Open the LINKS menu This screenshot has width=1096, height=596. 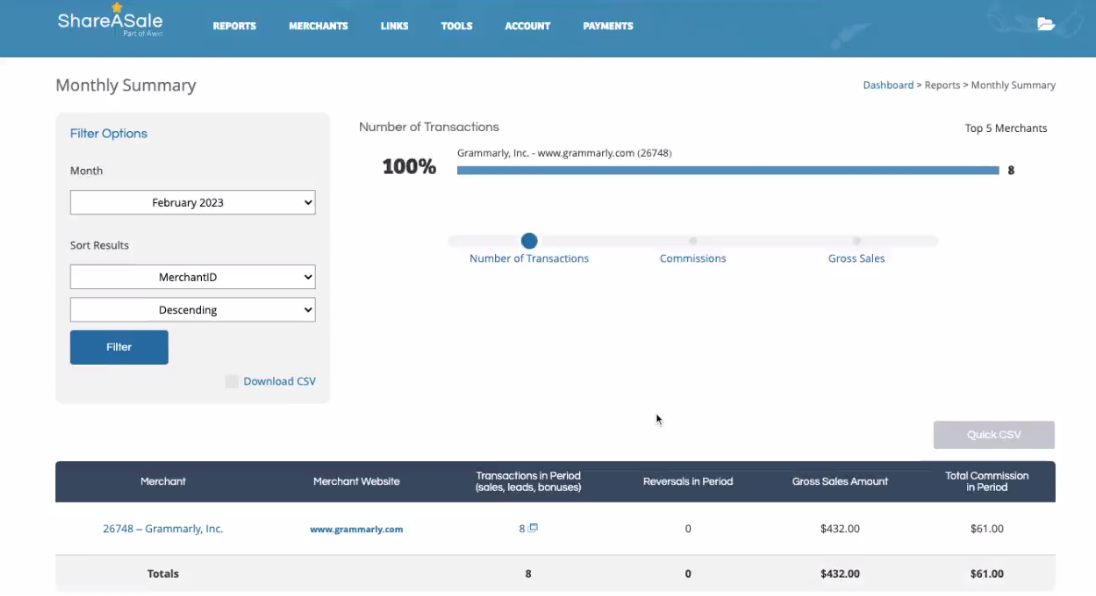point(394,26)
